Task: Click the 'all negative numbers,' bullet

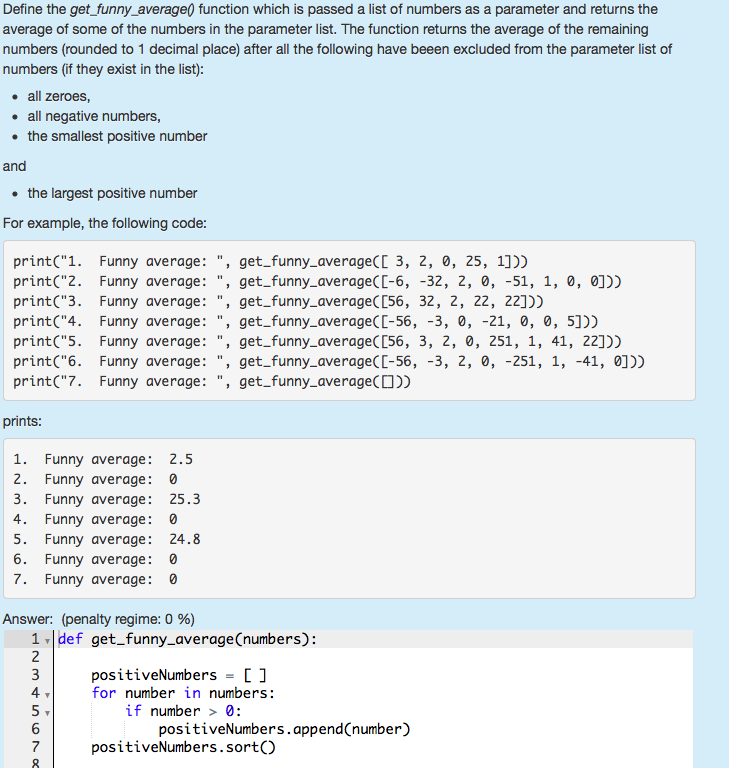Action: [x=94, y=116]
